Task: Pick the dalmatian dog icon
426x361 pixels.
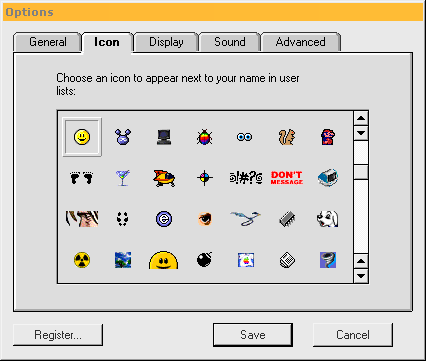Action: (x=327, y=219)
